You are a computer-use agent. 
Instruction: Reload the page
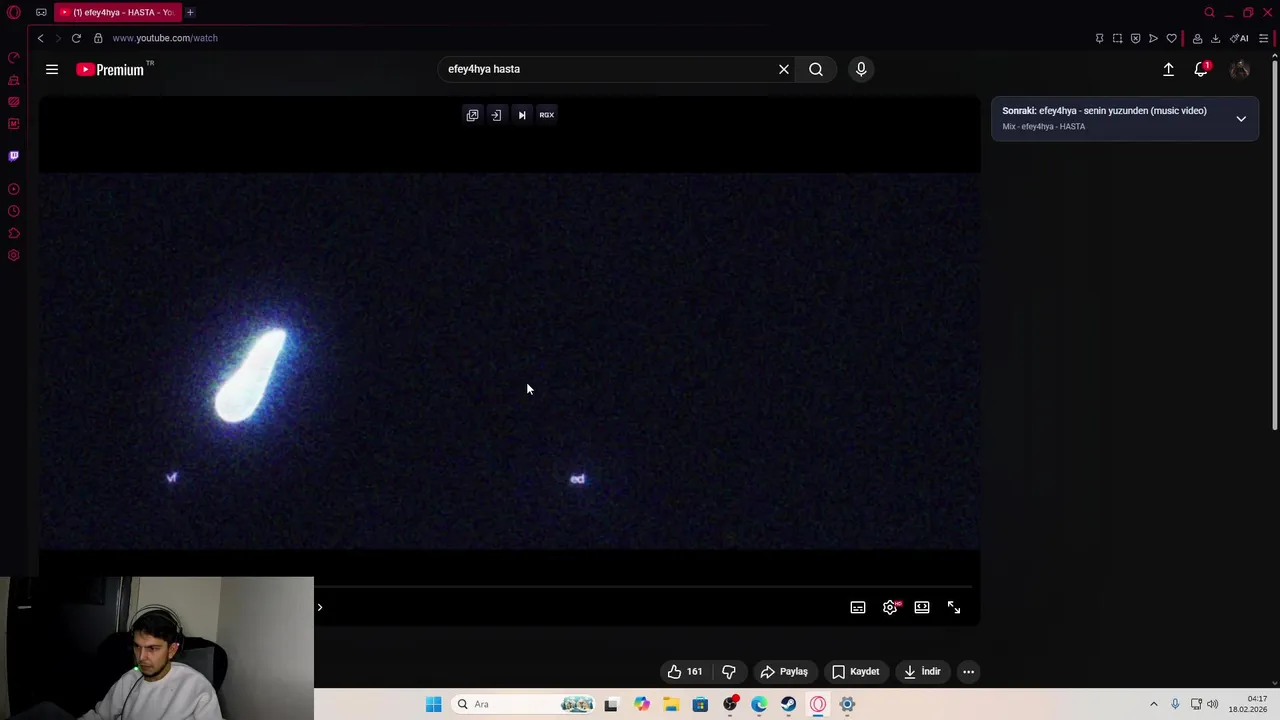coord(76,38)
